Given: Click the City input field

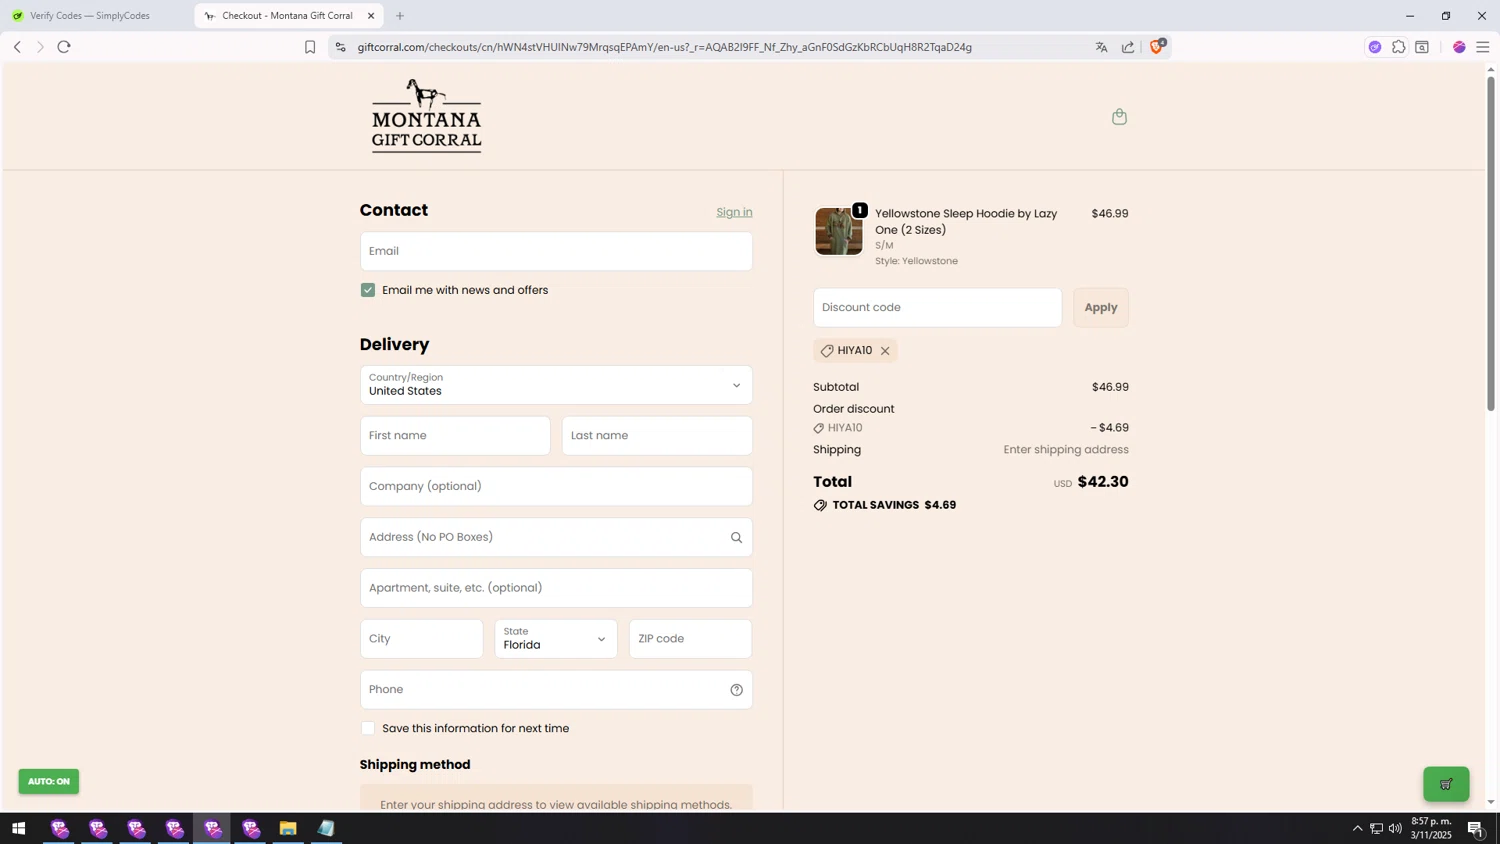Looking at the screenshot, I should (421, 639).
